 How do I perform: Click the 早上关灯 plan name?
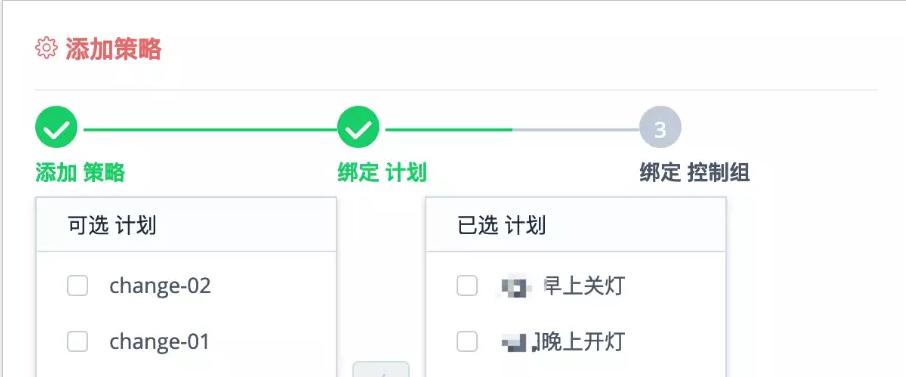584,286
